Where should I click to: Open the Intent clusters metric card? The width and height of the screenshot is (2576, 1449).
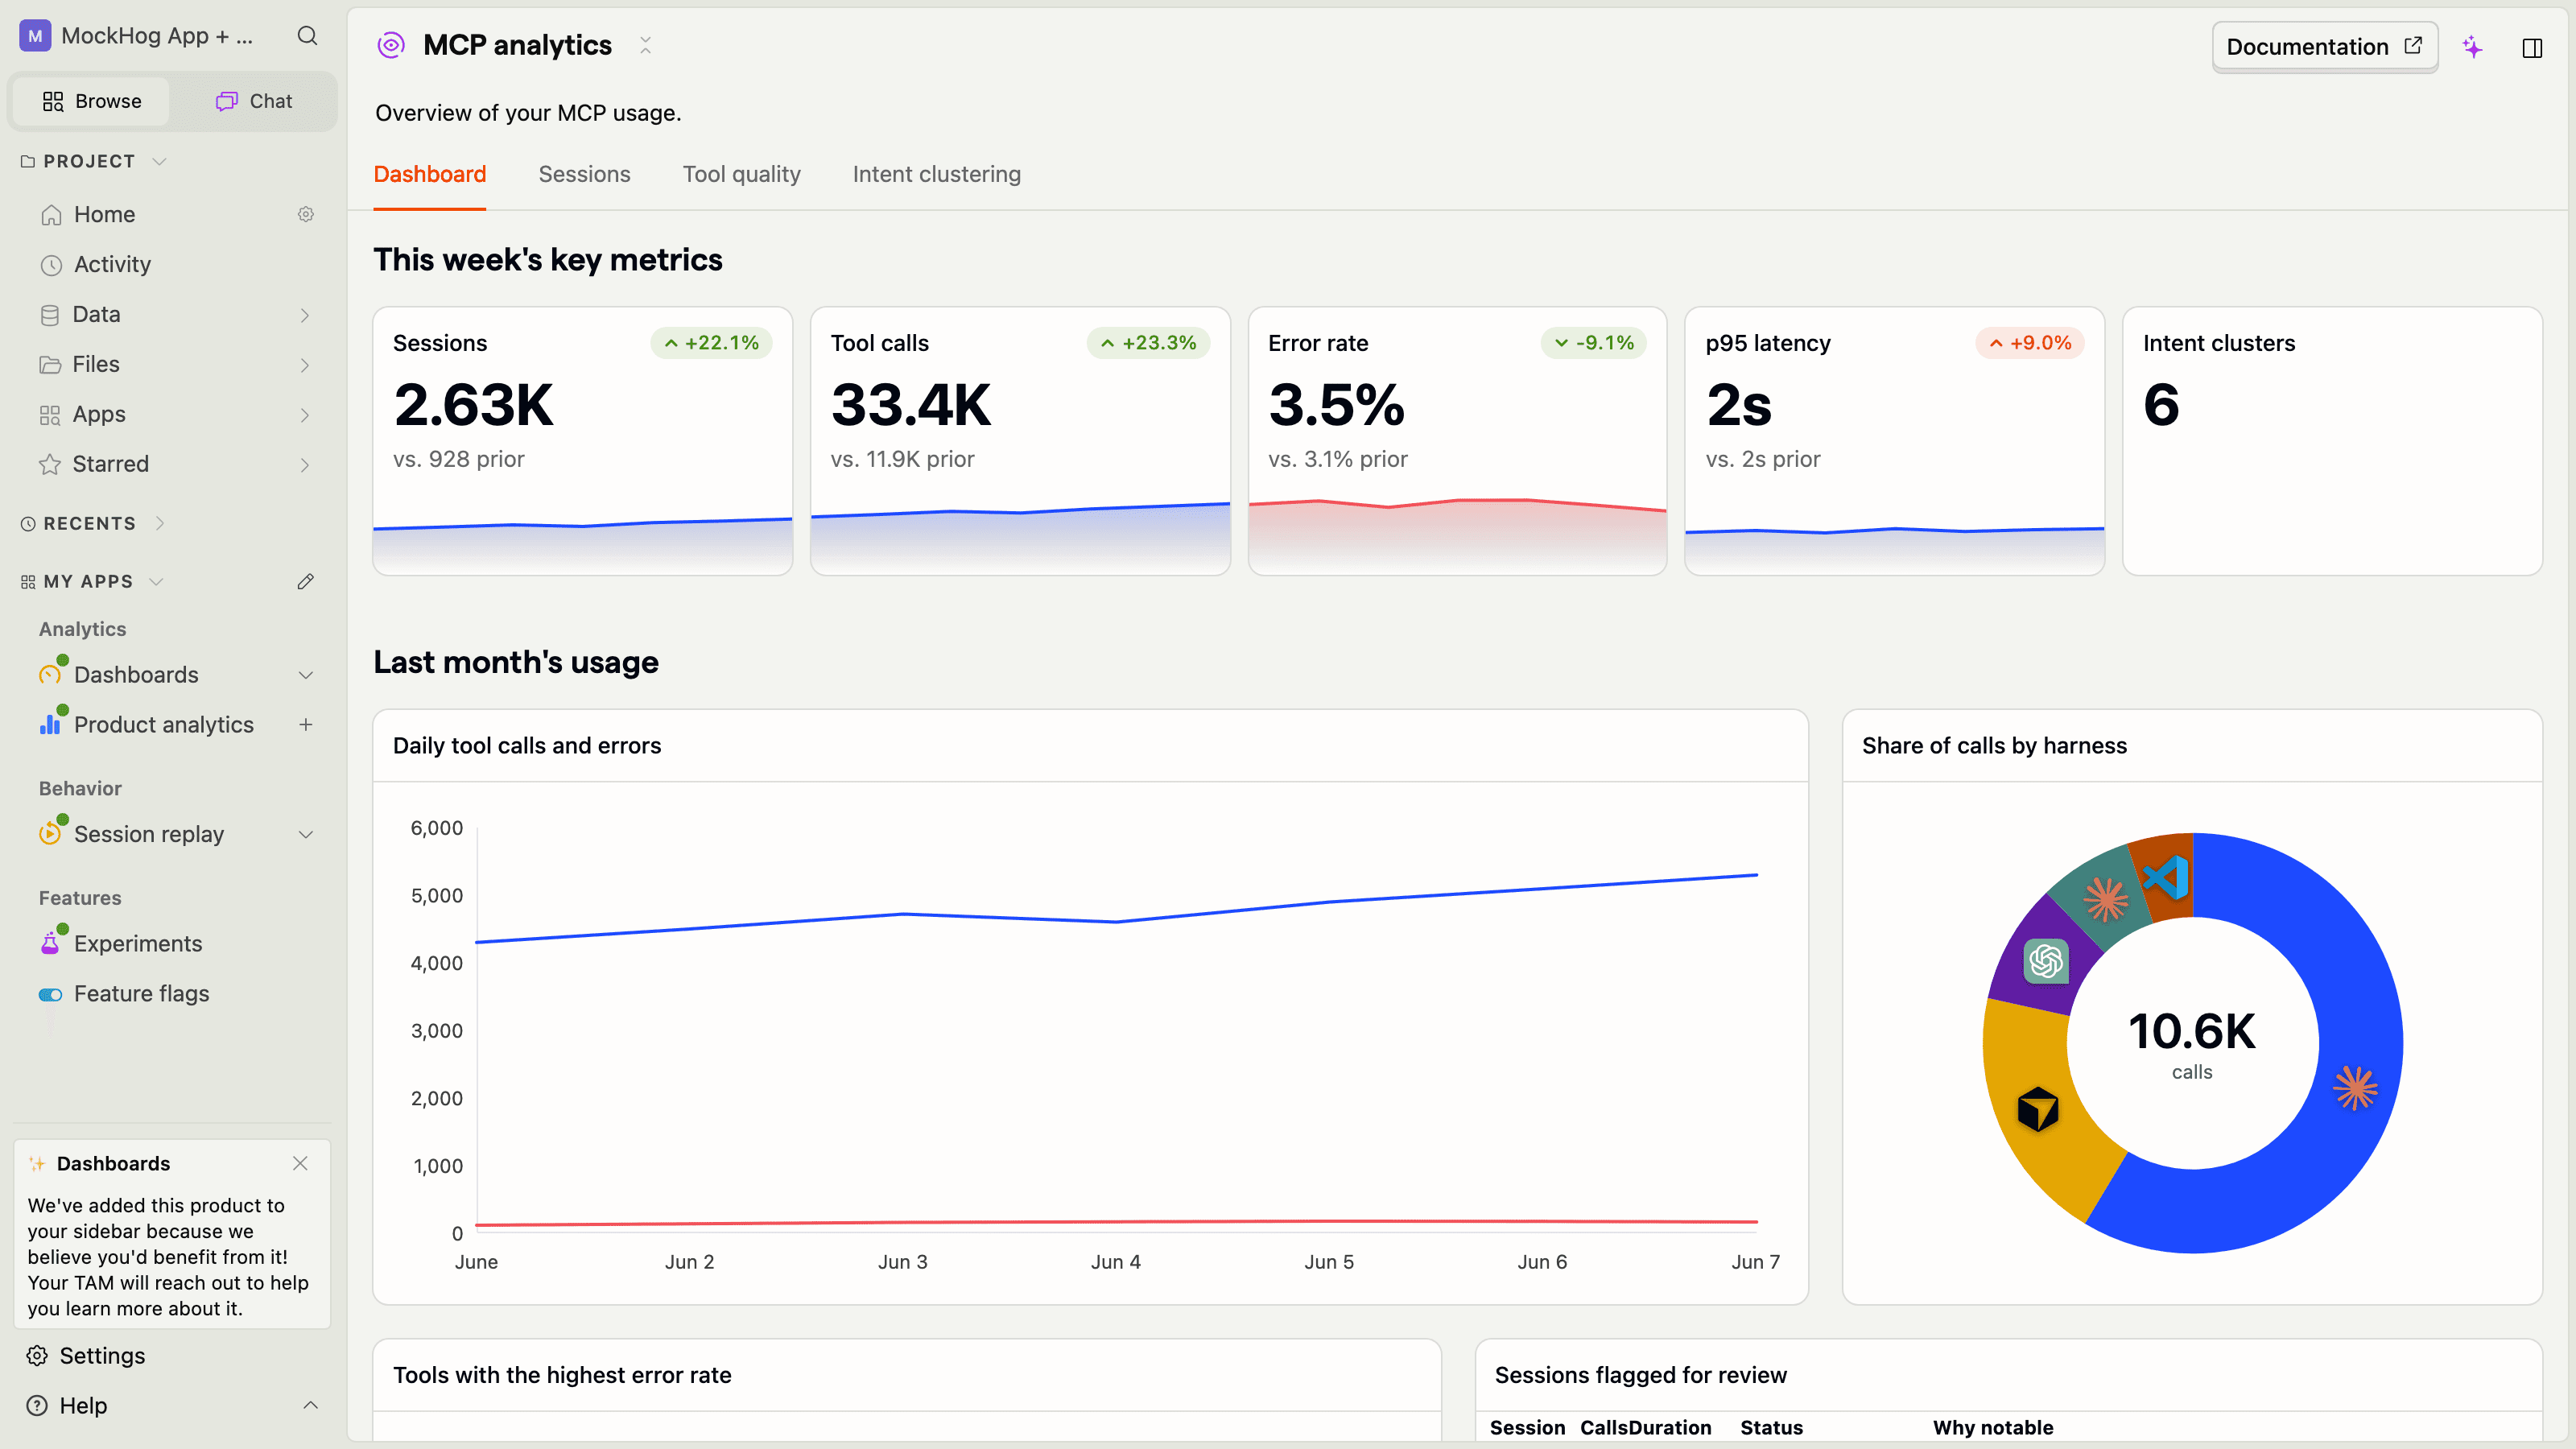(2332, 441)
